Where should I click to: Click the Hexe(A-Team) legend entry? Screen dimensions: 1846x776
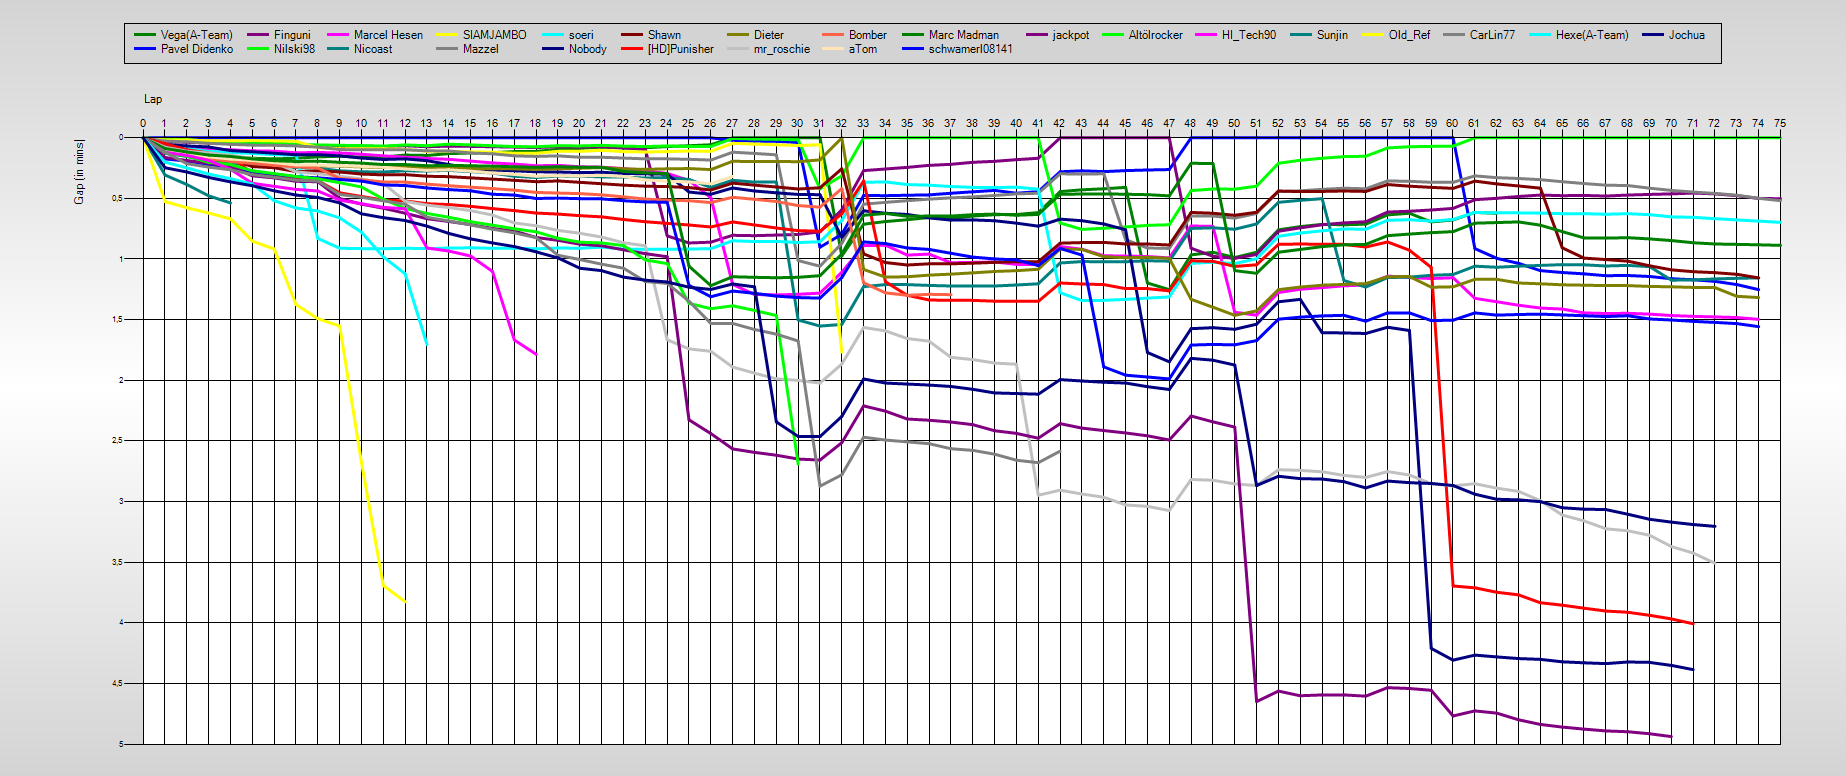point(1592,35)
